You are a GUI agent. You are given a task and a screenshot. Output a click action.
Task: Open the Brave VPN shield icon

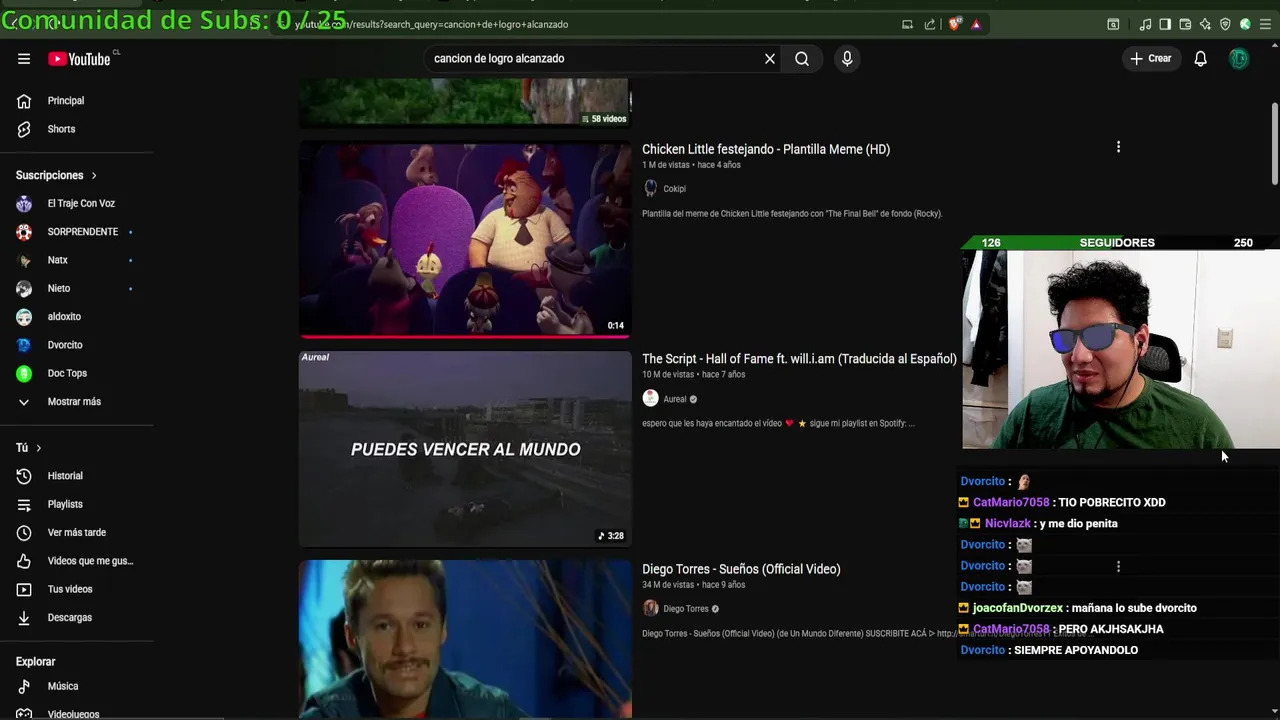pos(1225,24)
